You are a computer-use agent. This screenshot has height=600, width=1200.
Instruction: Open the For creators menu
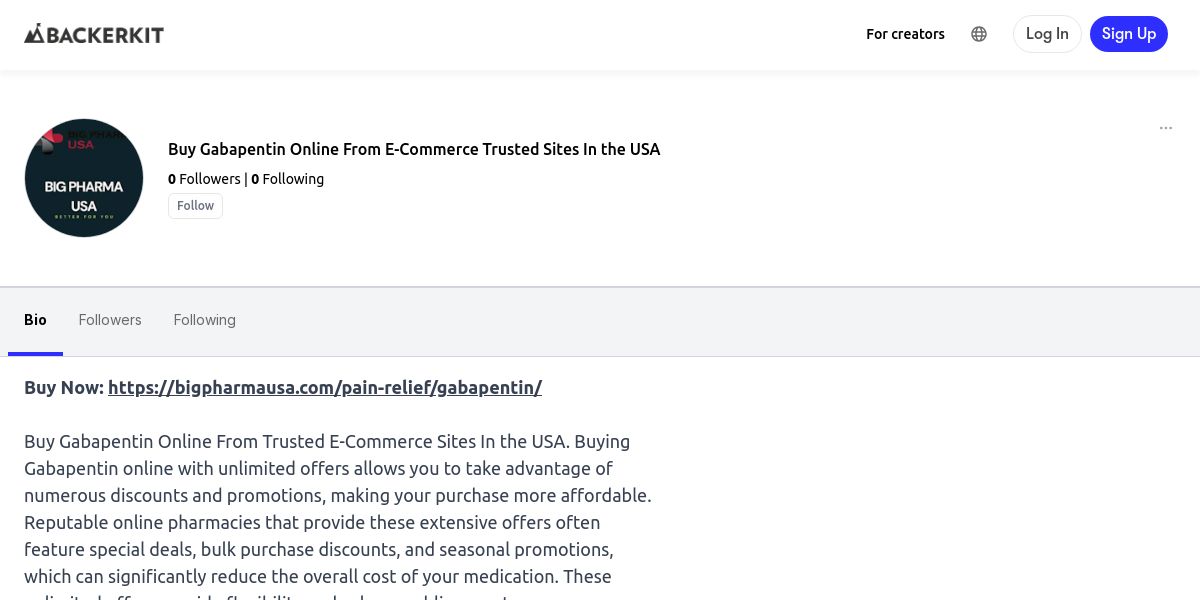click(905, 34)
